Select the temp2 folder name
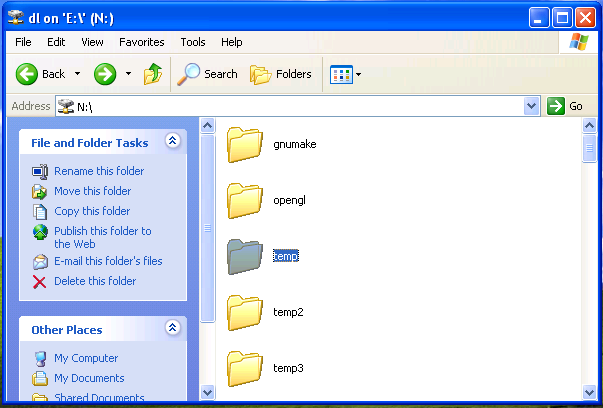Image resolution: width=603 pixels, height=408 pixels. 288,312
